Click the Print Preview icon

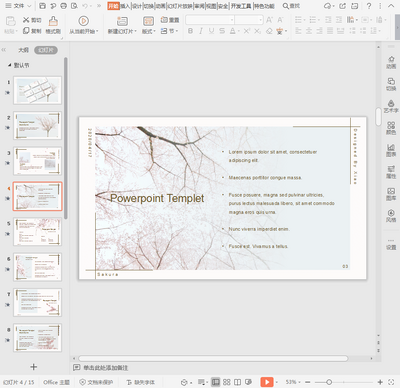click(x=74, y=6)
